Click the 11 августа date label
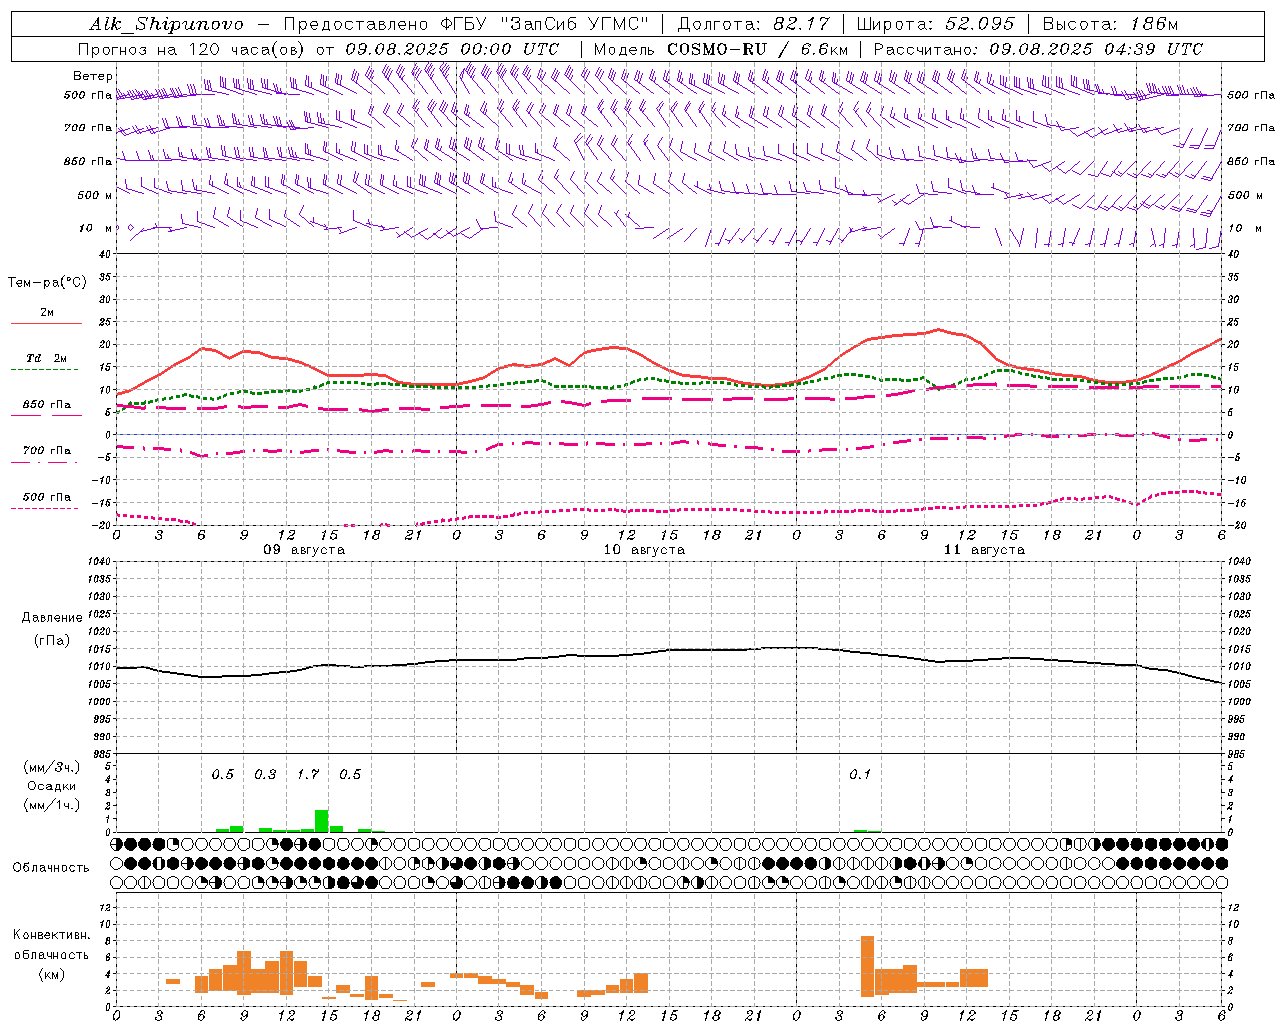 (x=984, y=550)
